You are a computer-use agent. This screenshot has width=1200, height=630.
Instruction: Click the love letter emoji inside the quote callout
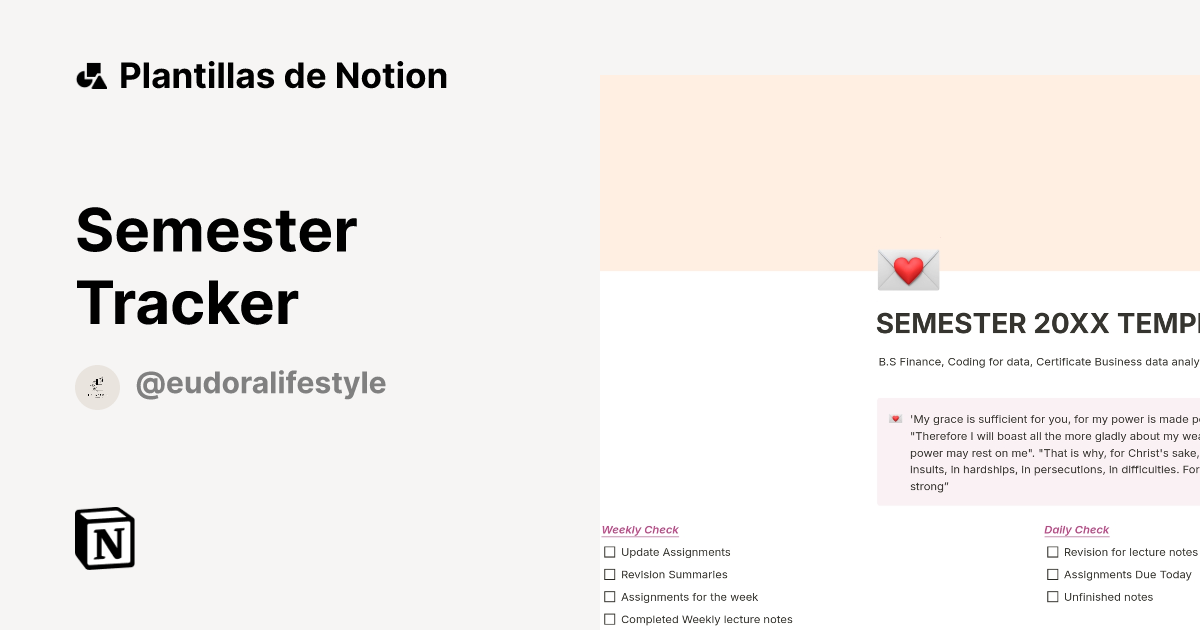coord(893,419)
